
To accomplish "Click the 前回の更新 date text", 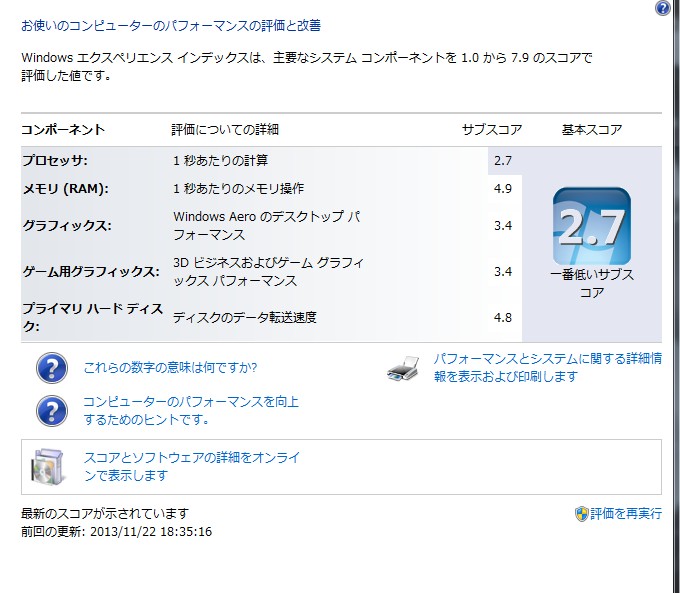I will (116, 531).
